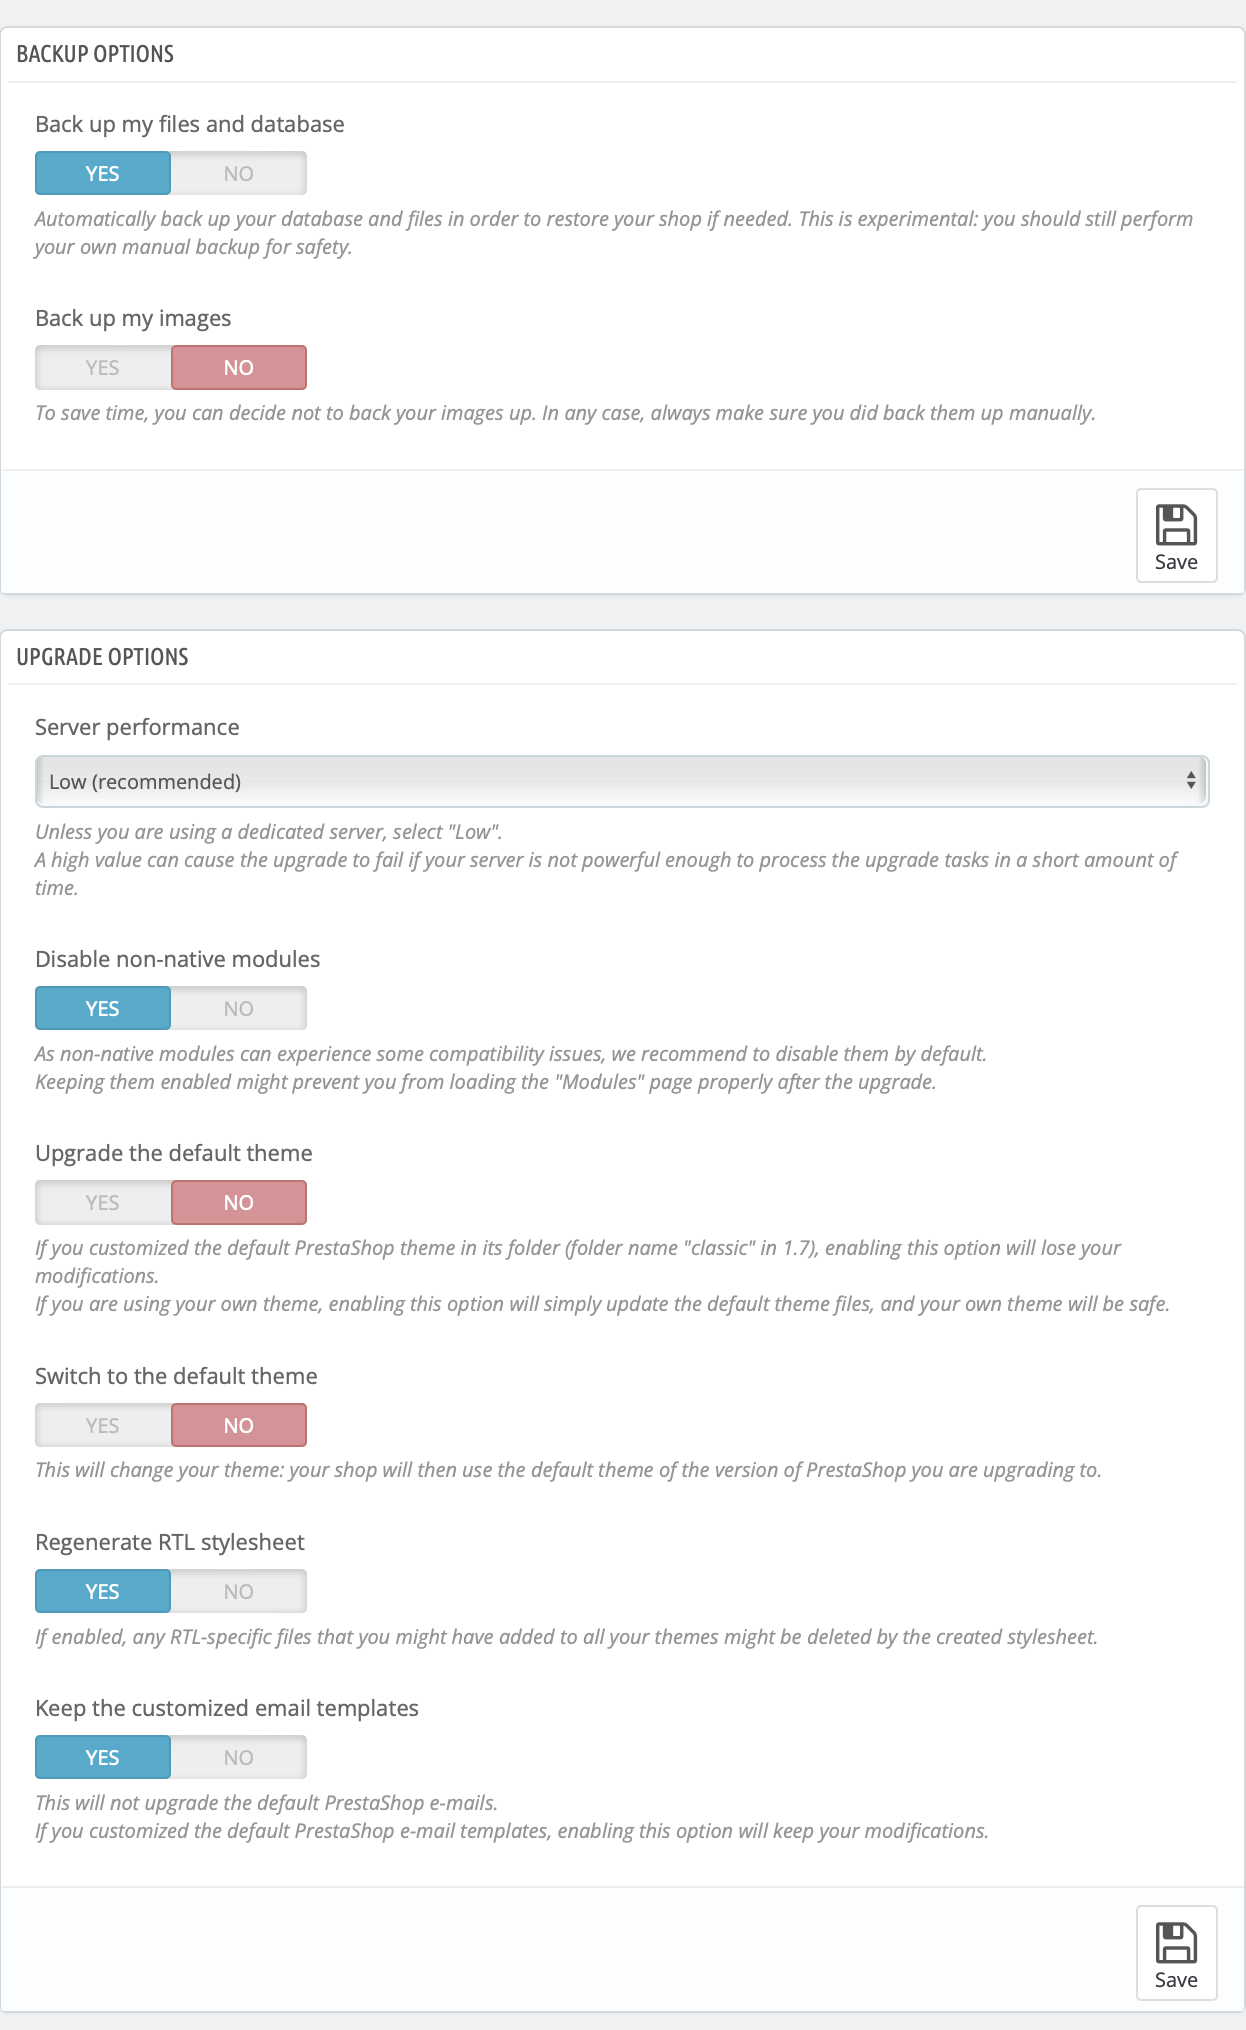Enable Back up my images
This screenshot has height=2030, width=1246.
[x=102, y=367]
